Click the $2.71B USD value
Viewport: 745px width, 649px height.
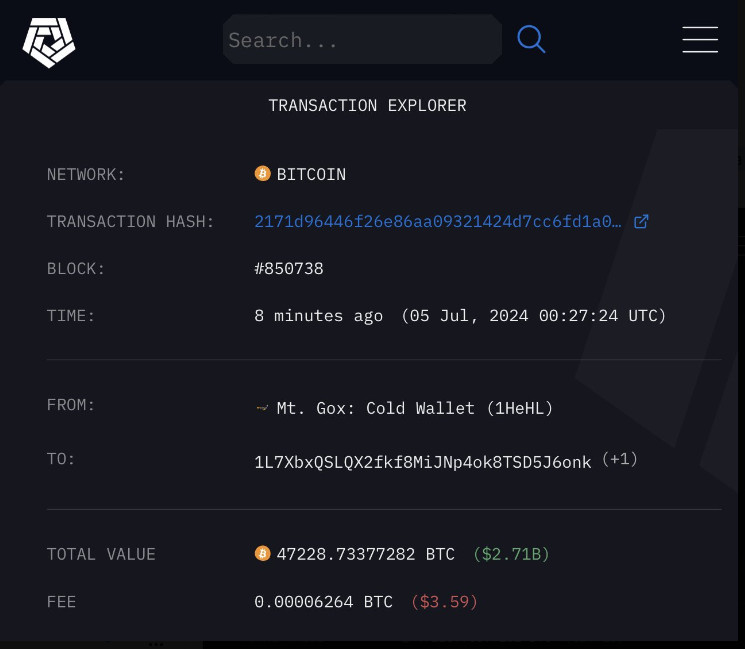coord(511,554)
